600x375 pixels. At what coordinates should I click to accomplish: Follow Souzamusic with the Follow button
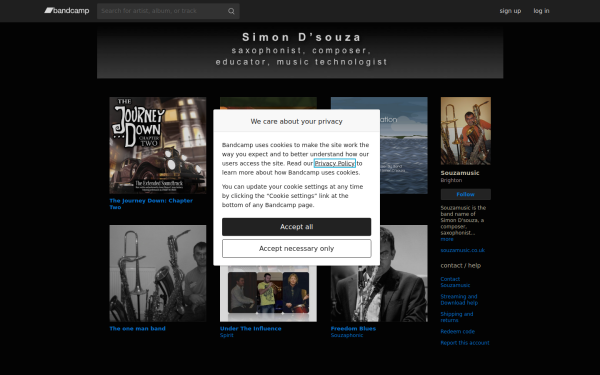(466, 194)
